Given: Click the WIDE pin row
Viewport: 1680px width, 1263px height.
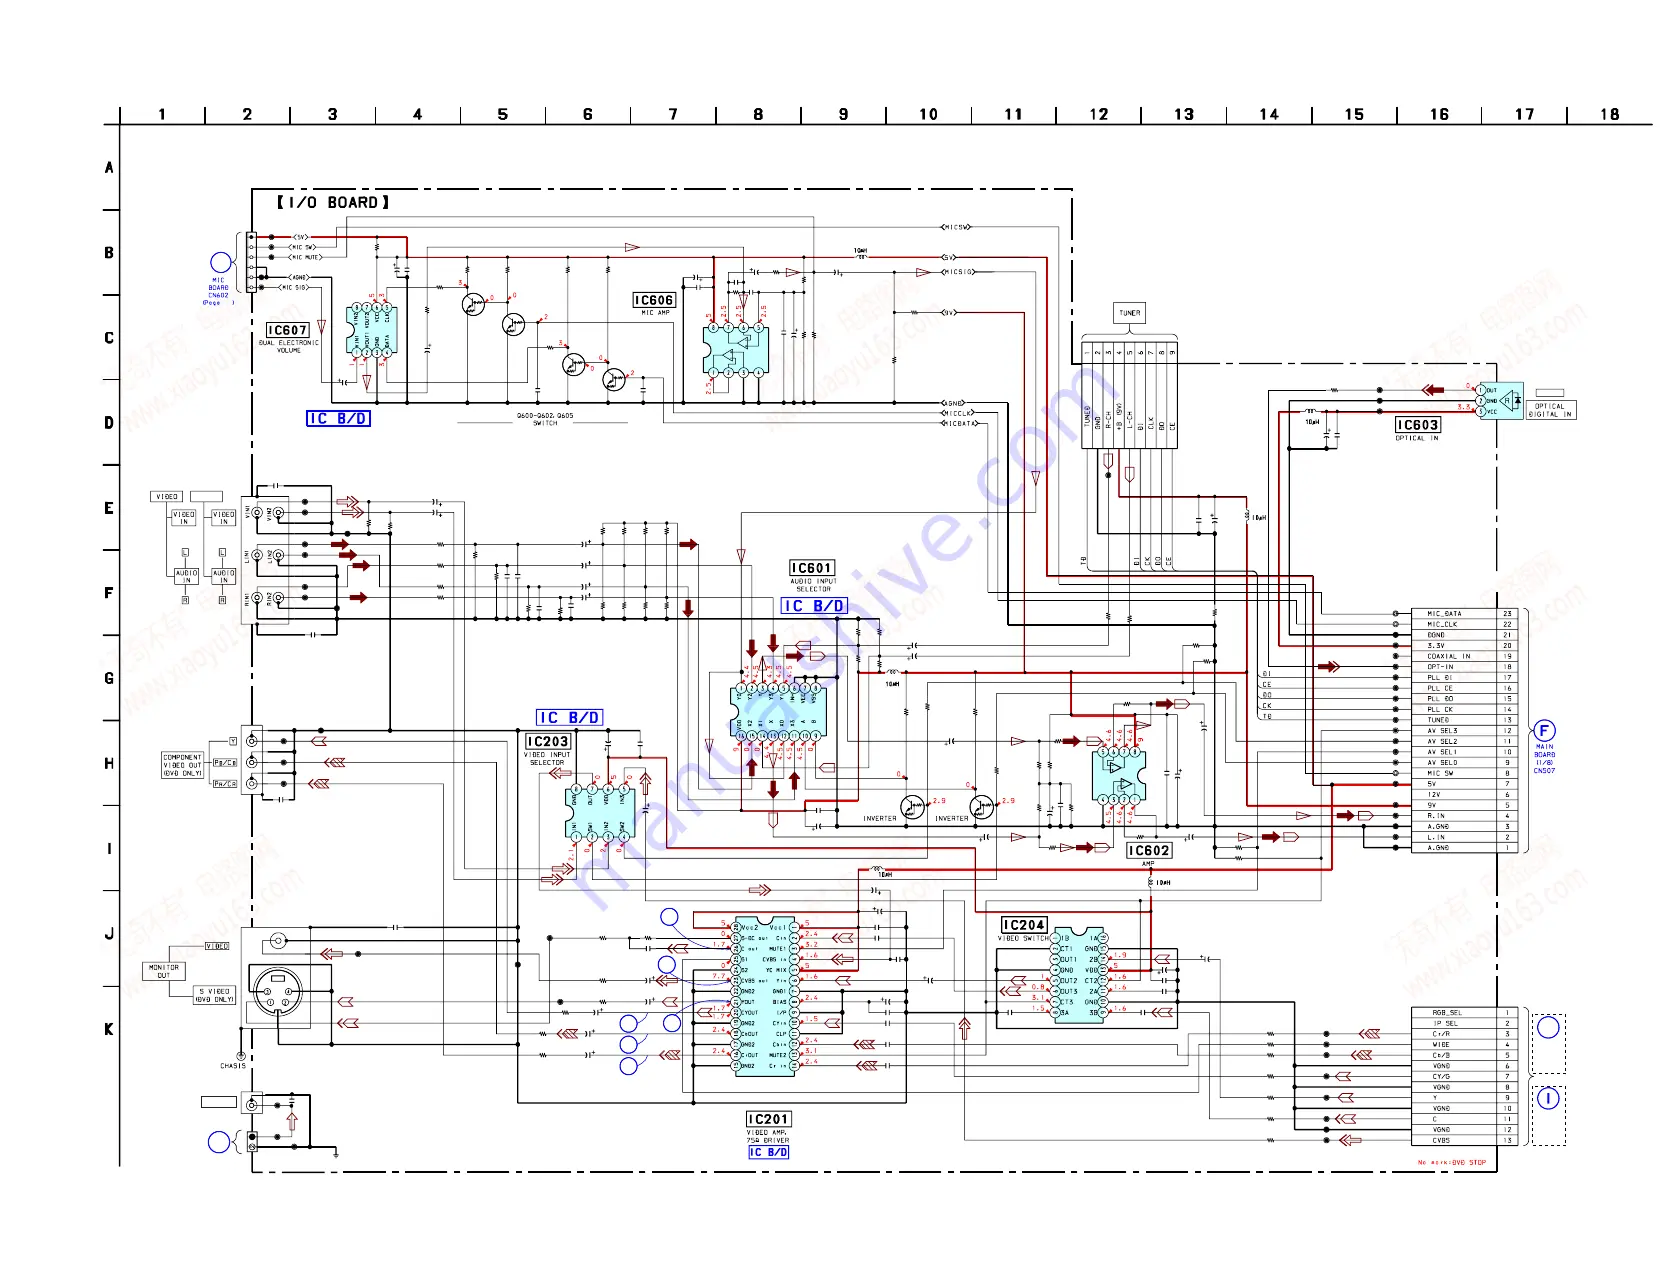Looking at the screenshot, I should coord(1464,1045).
